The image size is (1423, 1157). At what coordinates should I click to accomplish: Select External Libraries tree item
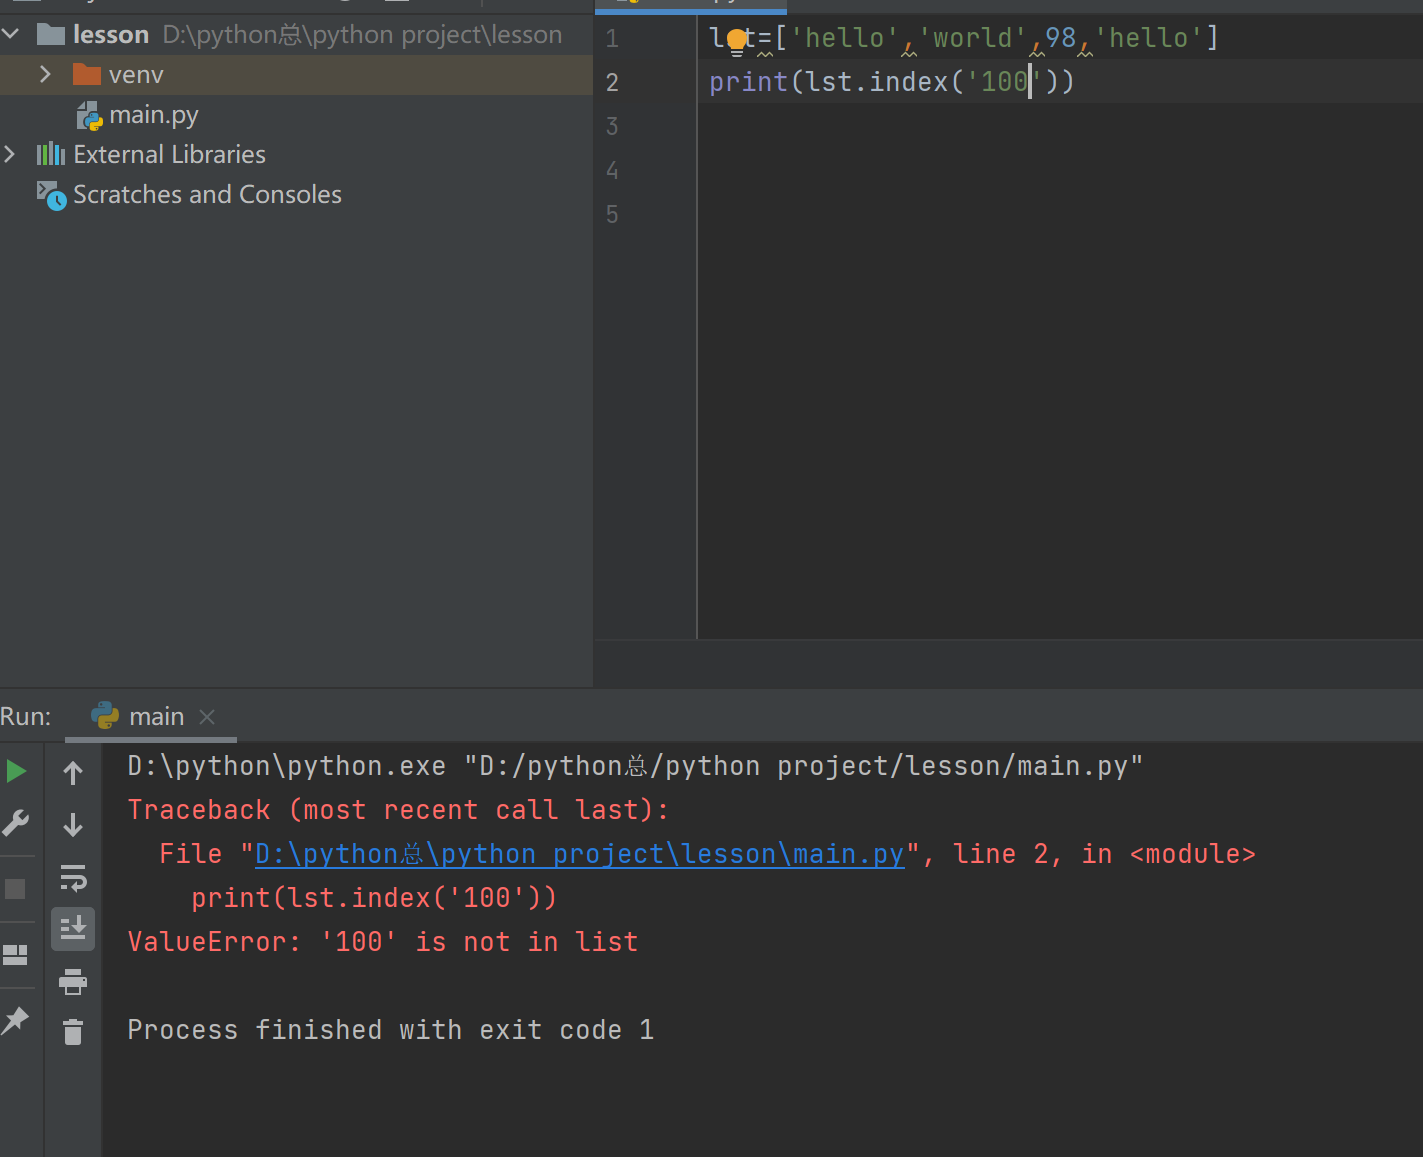pyautogui.click(x=170, y=154)
